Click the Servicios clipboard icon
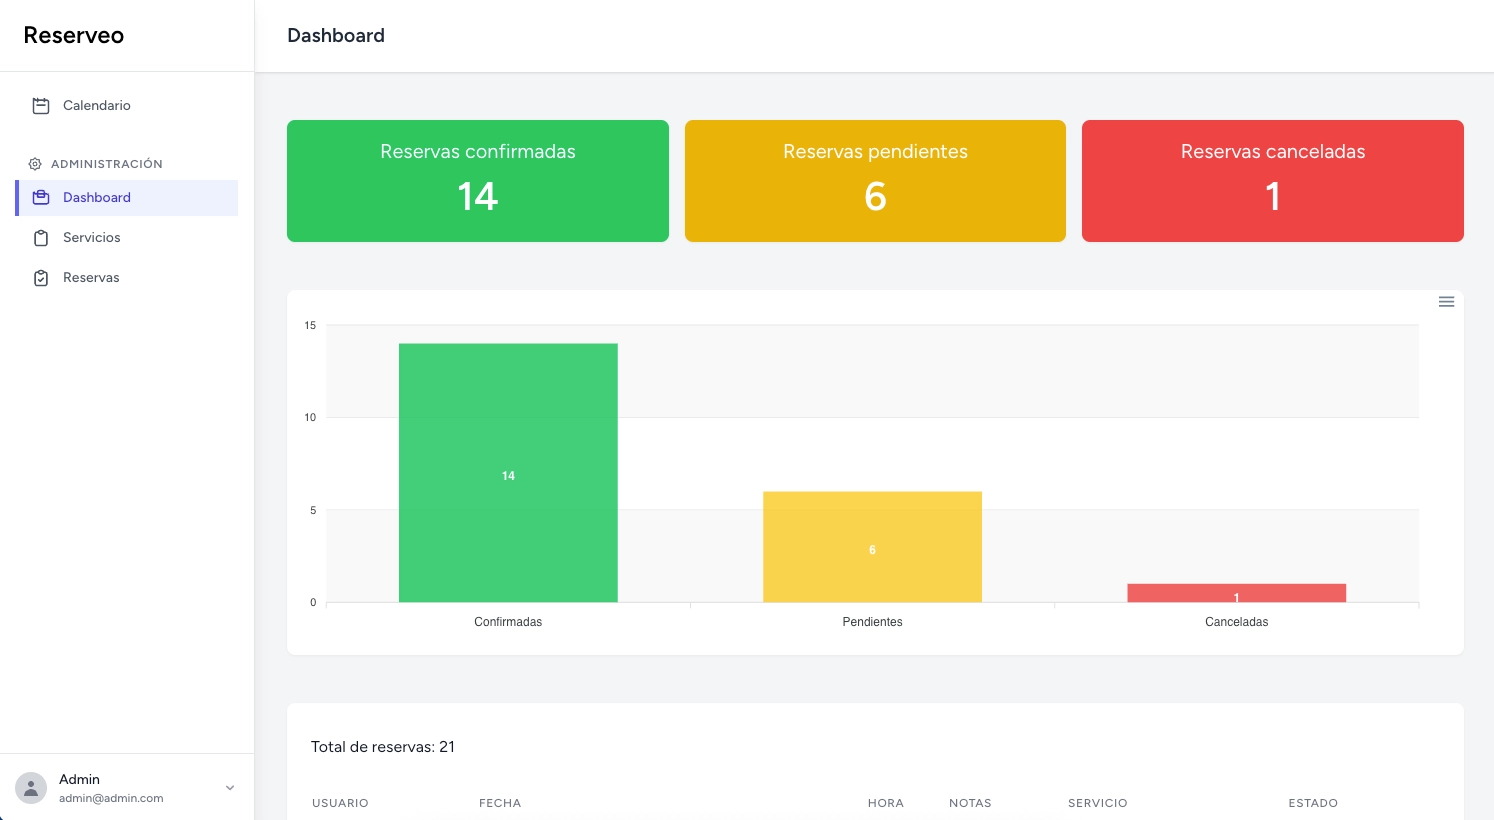The height and width of the screenshot is (820, 1494). [41, 238]
